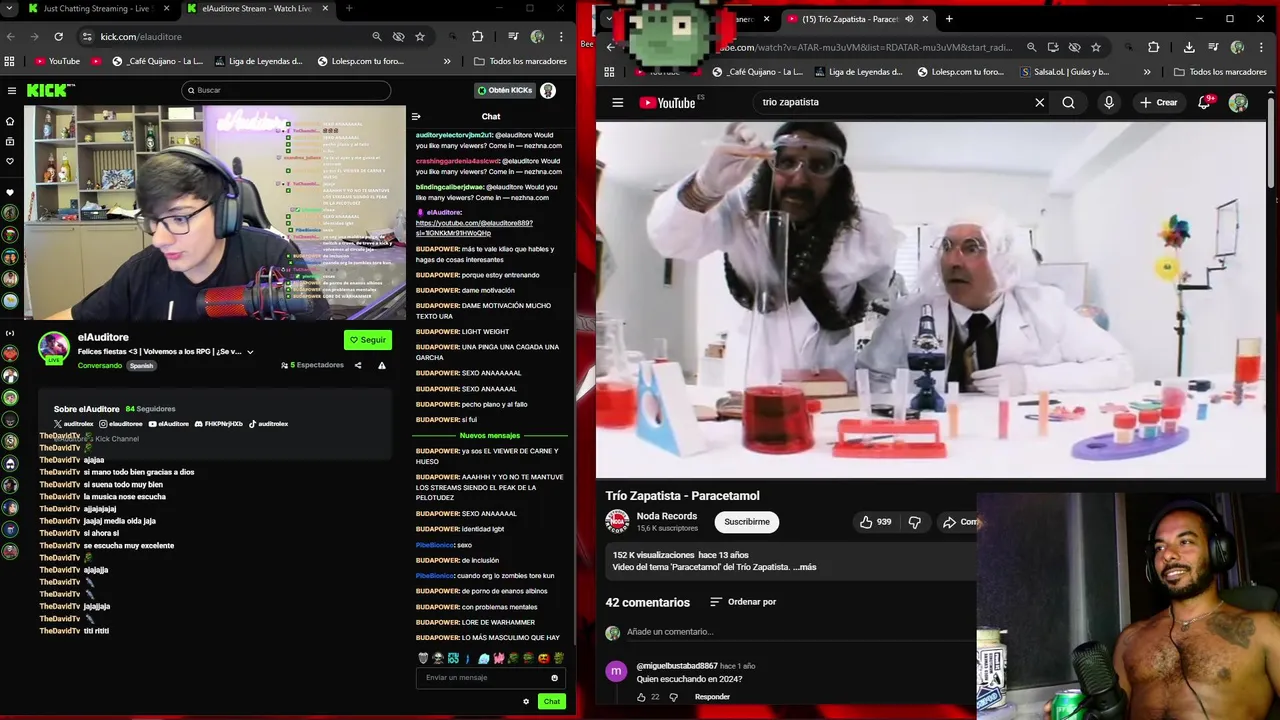This screenshot has width=1280, height=720.
Task: Open the 'Conversando' category link
Action: pos(100,365)
